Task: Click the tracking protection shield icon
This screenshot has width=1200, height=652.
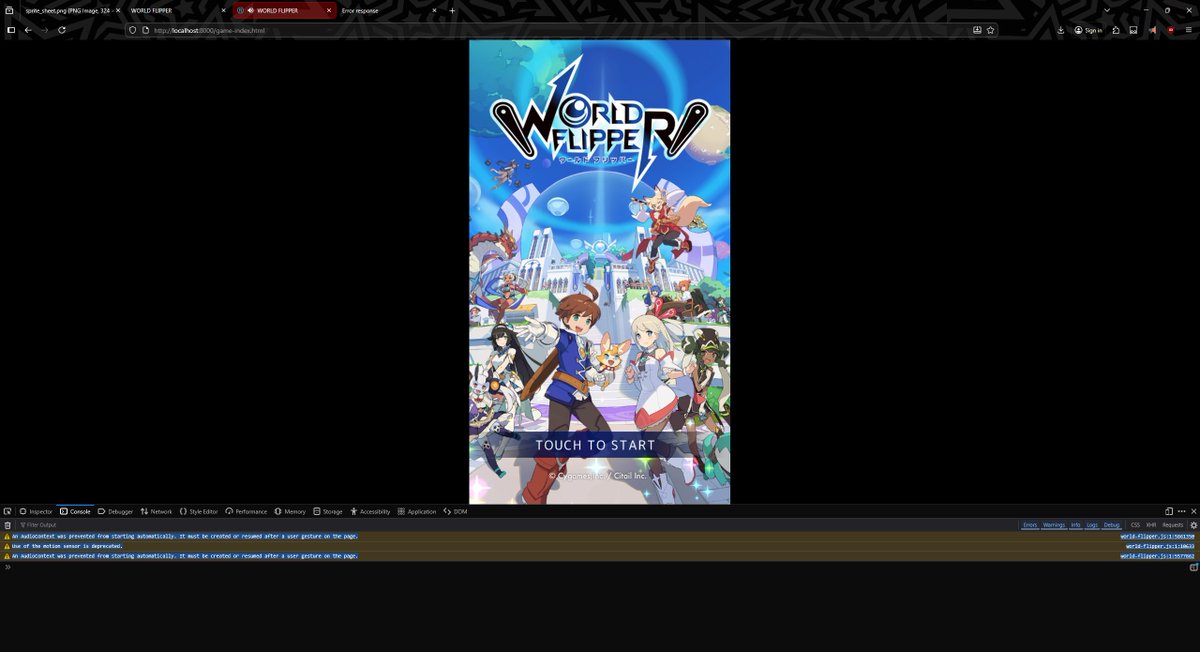Action: (132, 30)
